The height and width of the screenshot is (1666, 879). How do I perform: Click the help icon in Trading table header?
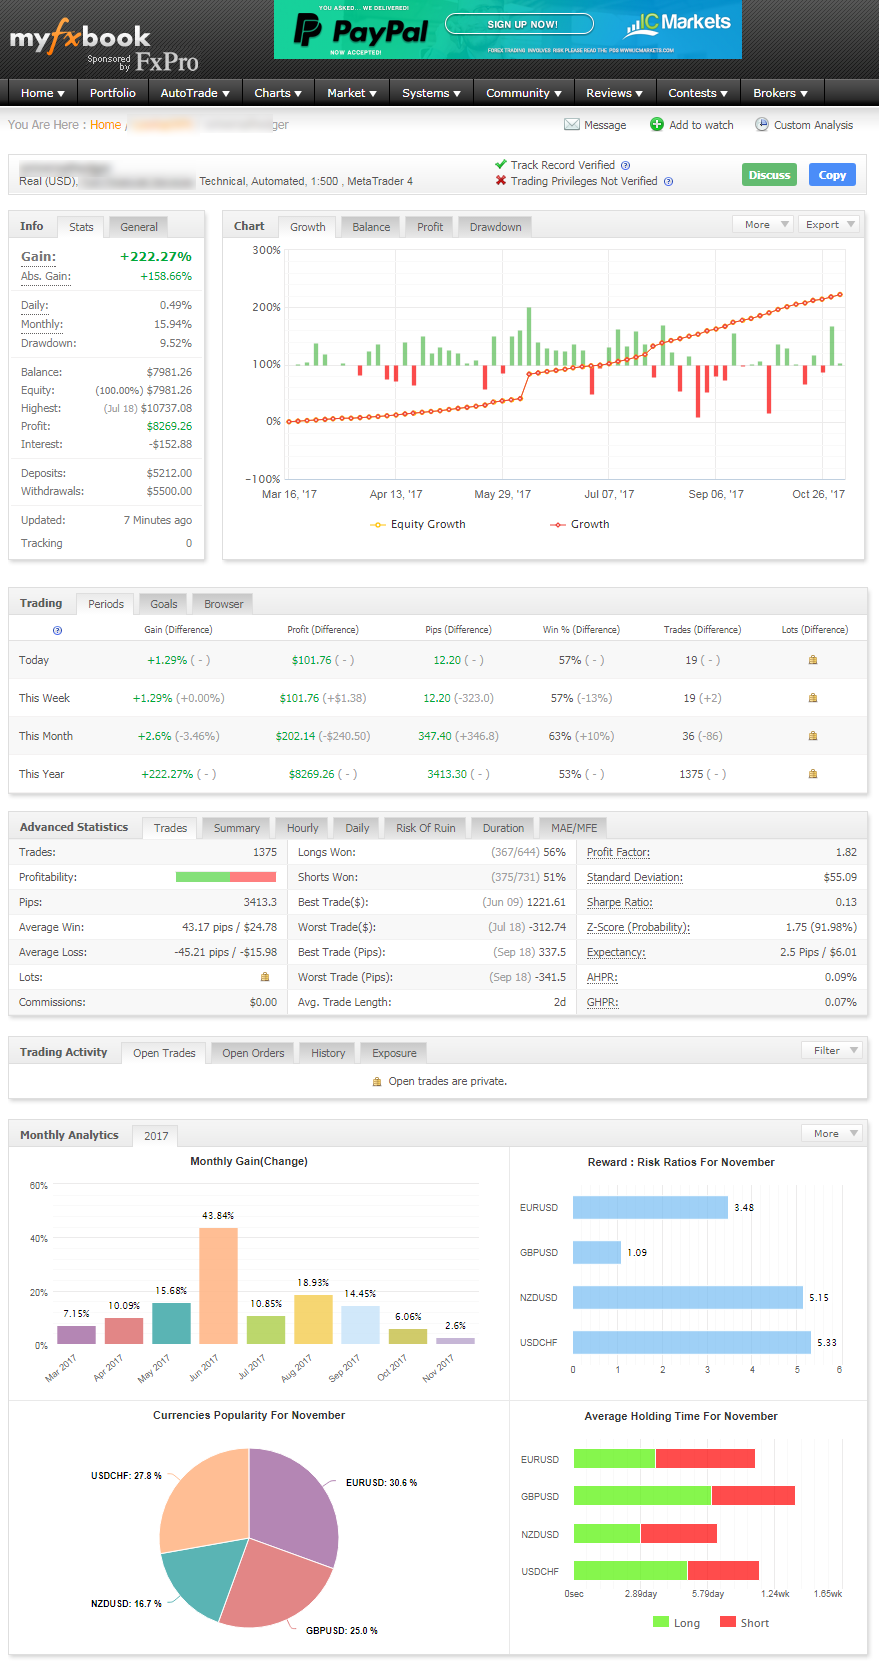click(x=57, y=630)
